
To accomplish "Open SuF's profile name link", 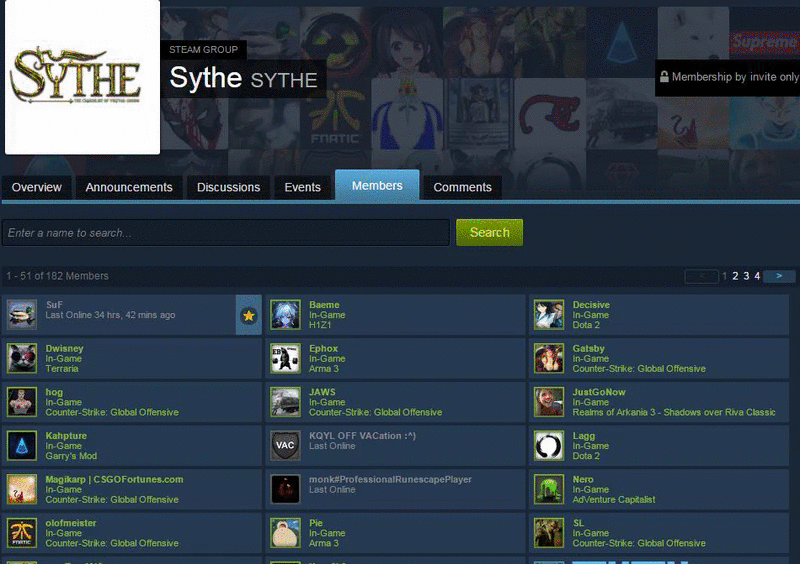I will pos(54,305).
